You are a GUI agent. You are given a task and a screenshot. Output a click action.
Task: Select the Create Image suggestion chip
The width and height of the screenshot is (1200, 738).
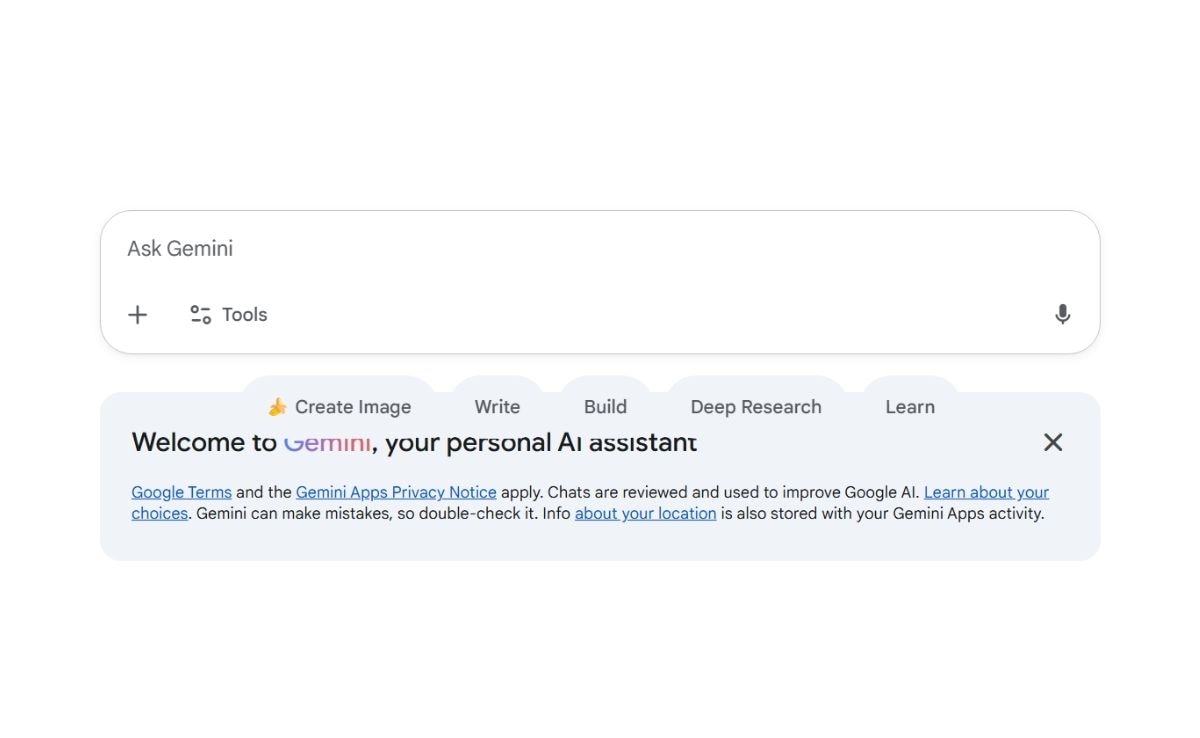pos(339,406)
